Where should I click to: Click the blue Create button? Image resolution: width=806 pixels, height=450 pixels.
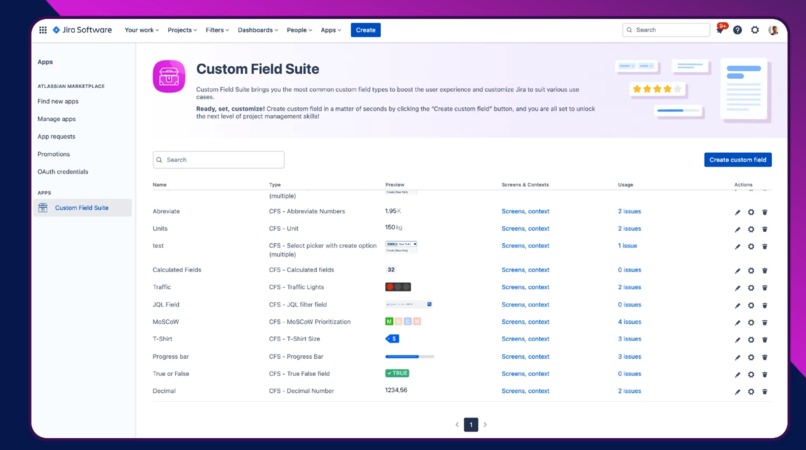tap(365, 30)
